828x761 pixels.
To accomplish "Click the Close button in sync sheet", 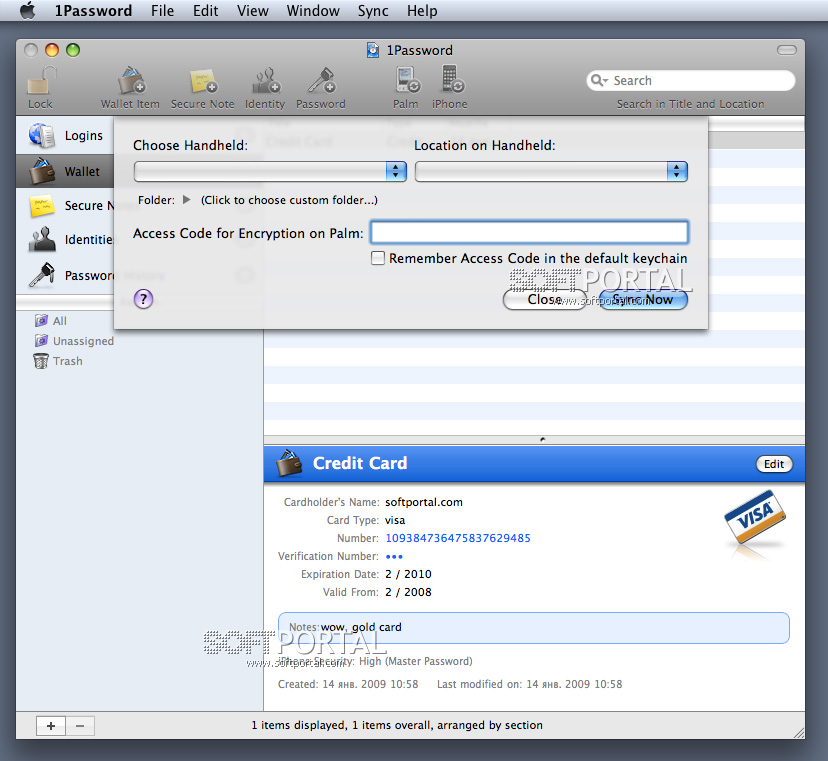I will (545, 299).
